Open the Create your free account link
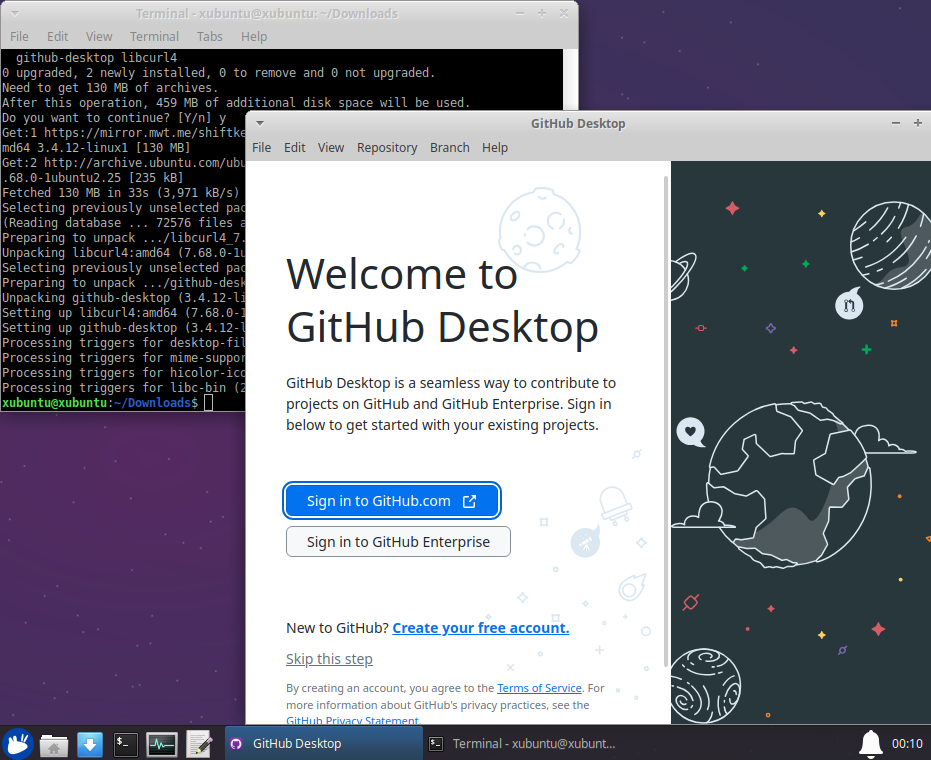This screenshot has height=760, width=931. tap(480, 627)
